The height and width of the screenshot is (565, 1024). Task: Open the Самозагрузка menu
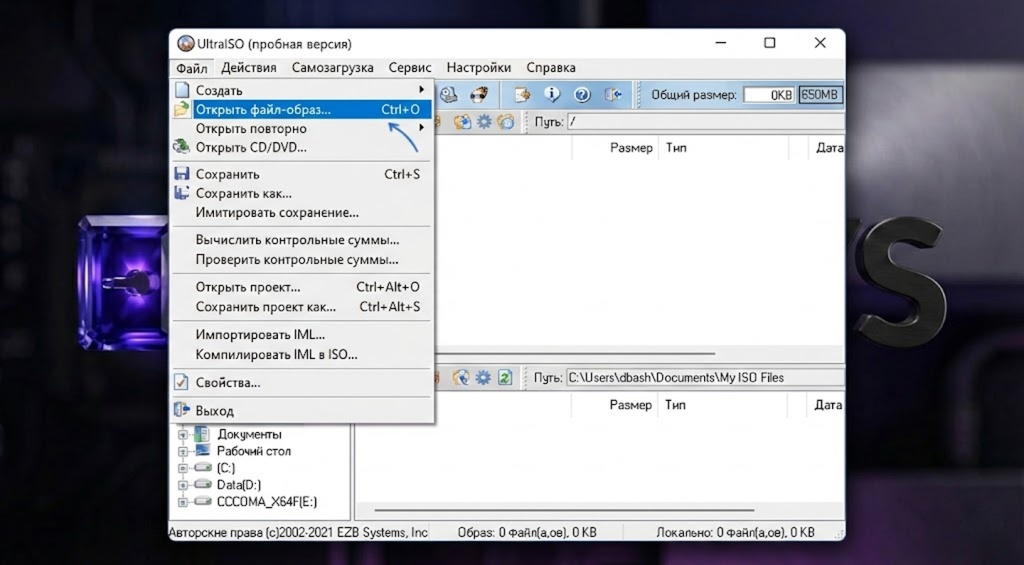point(332,68)
